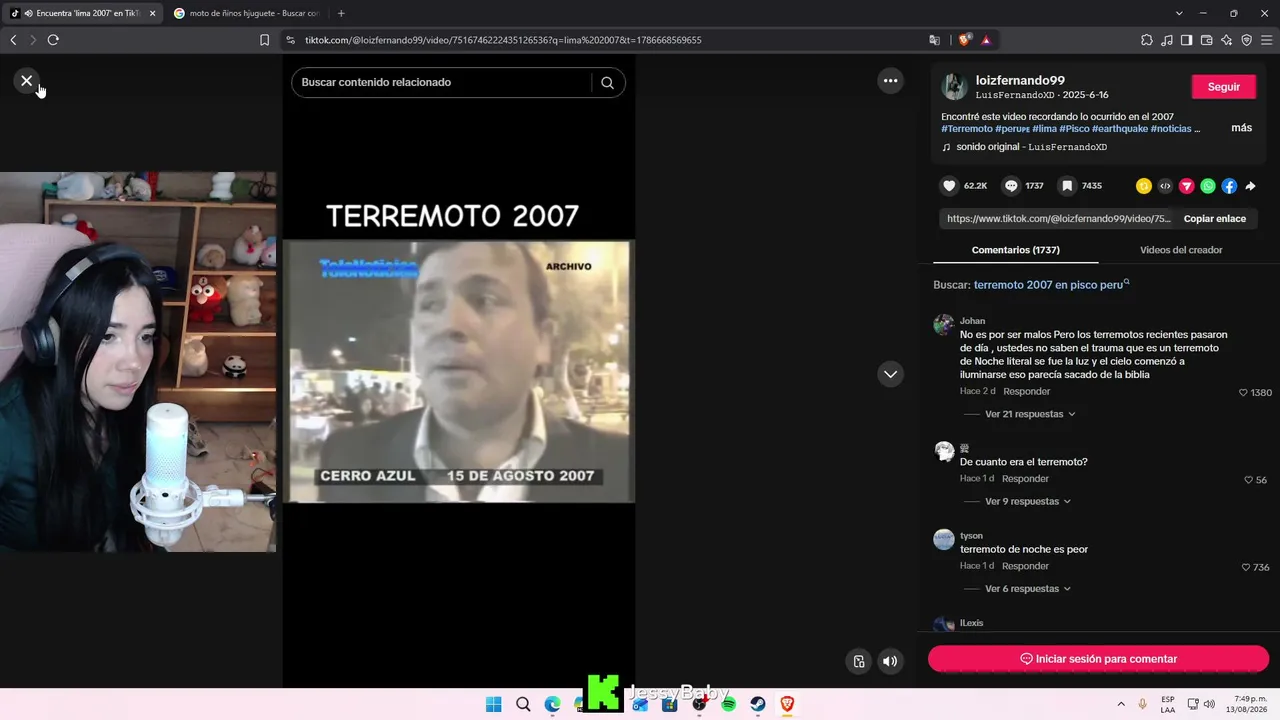Mute the video sound
The height and width of the screenshot is (720, 1280).
(889, 661)
